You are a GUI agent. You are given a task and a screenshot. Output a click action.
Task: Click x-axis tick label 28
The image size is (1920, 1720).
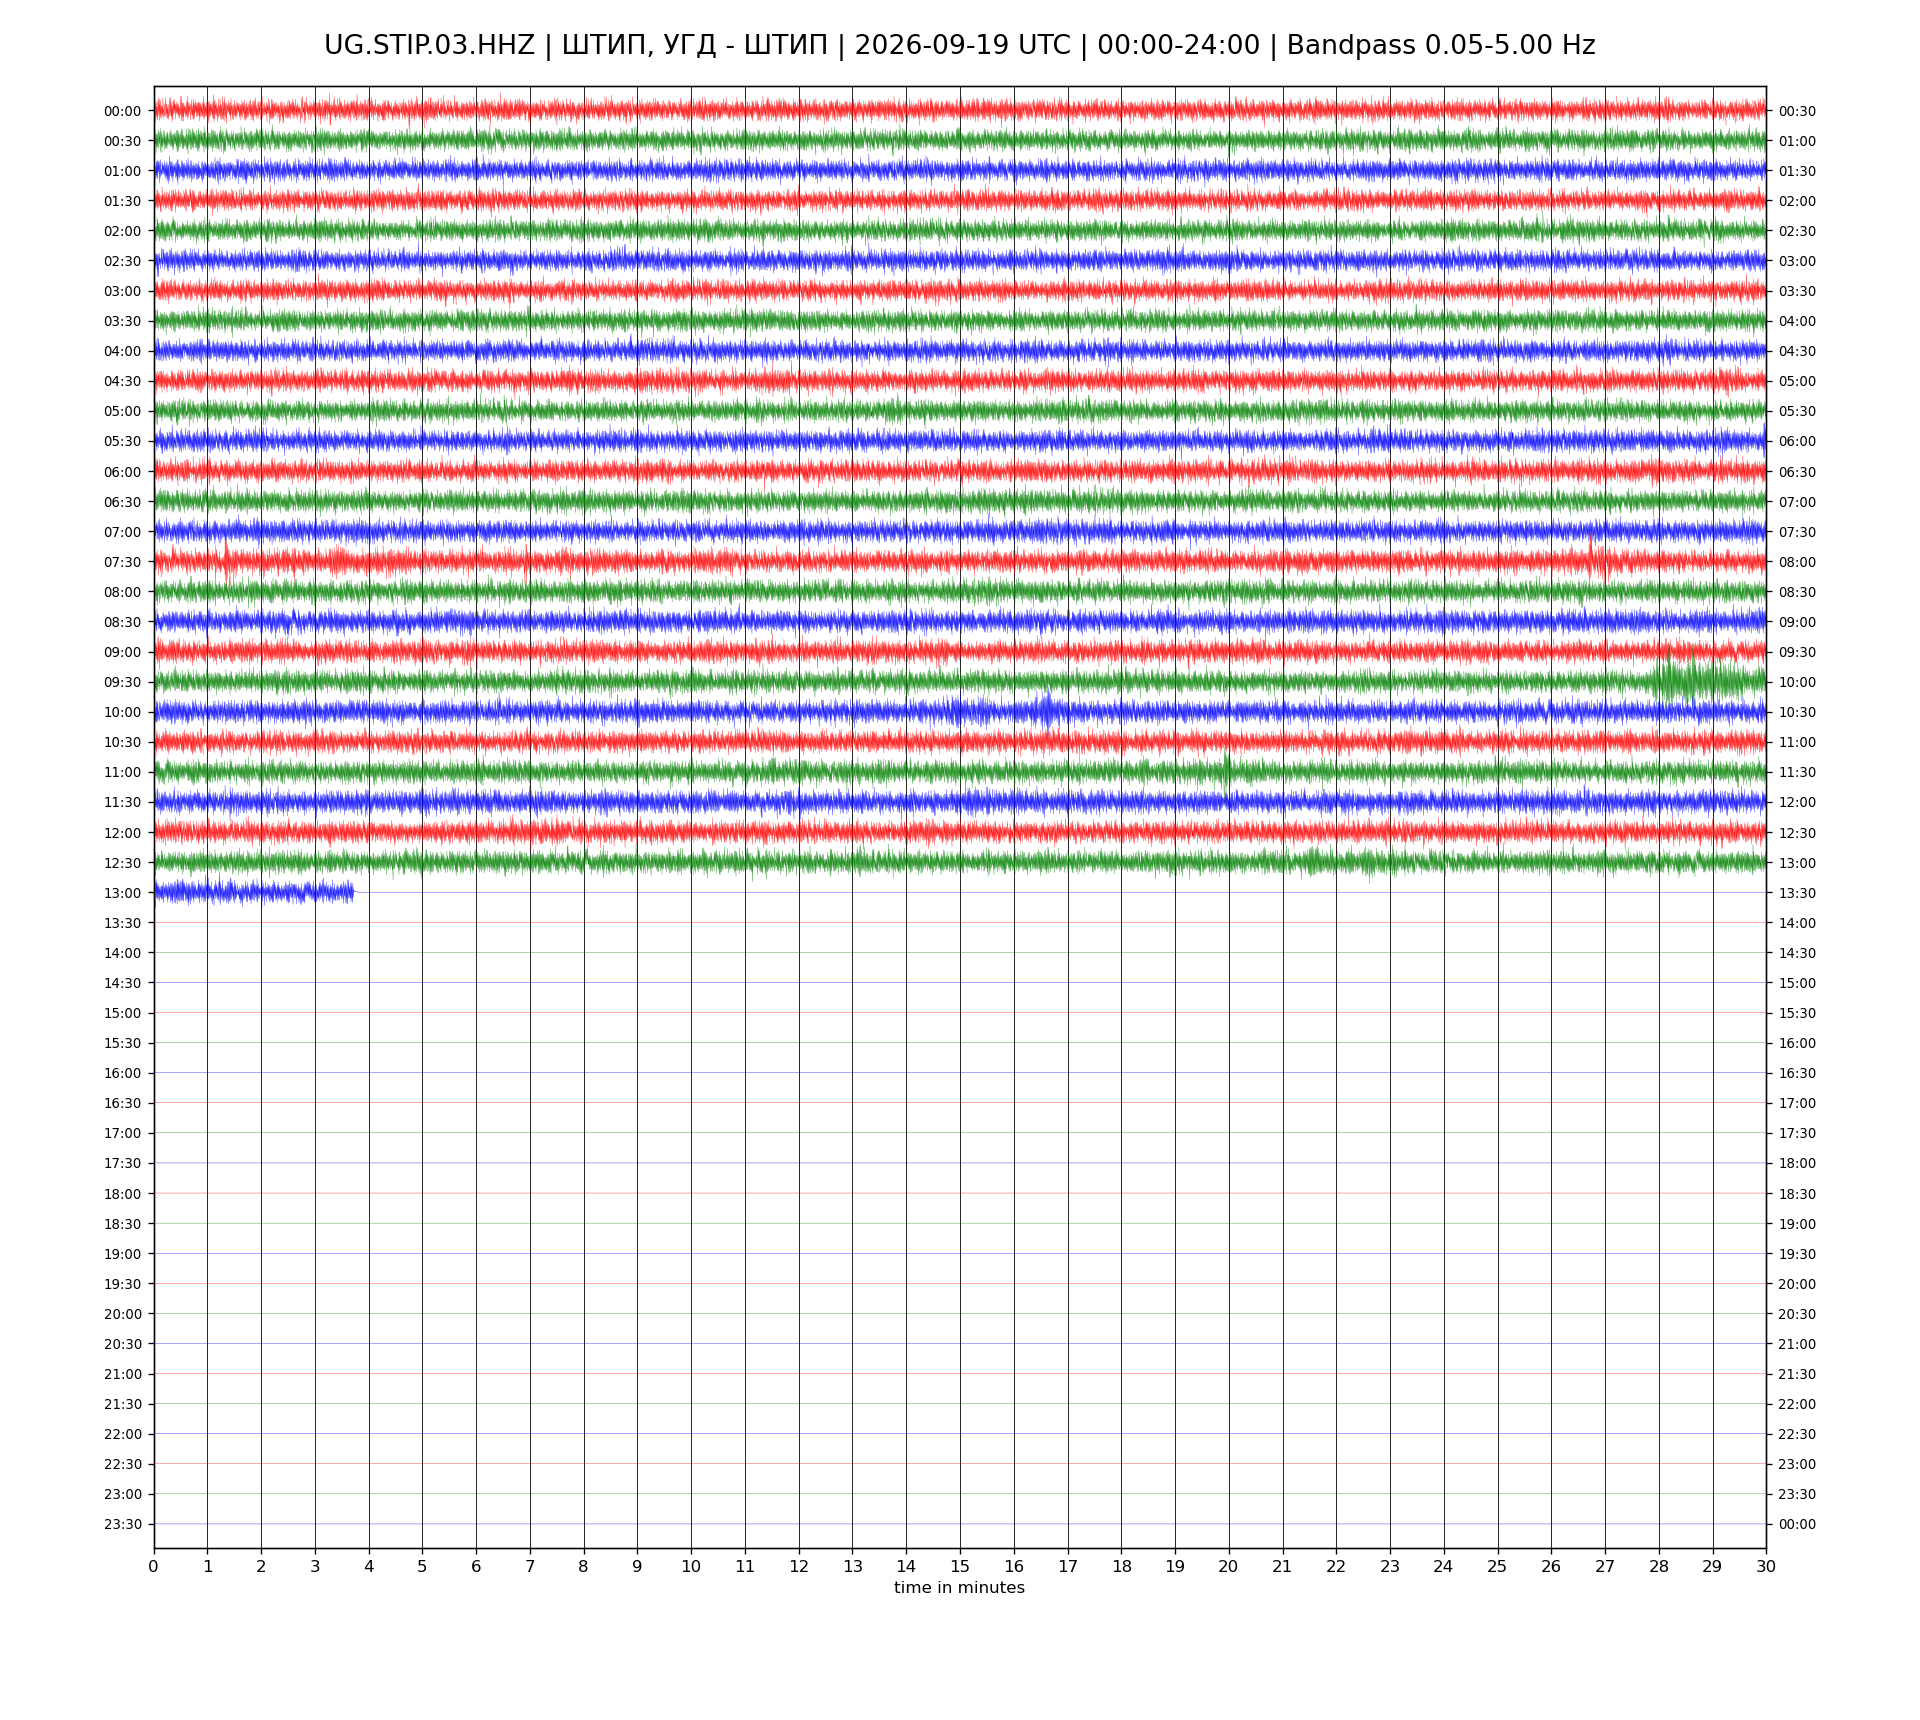pos(1659,1566)
